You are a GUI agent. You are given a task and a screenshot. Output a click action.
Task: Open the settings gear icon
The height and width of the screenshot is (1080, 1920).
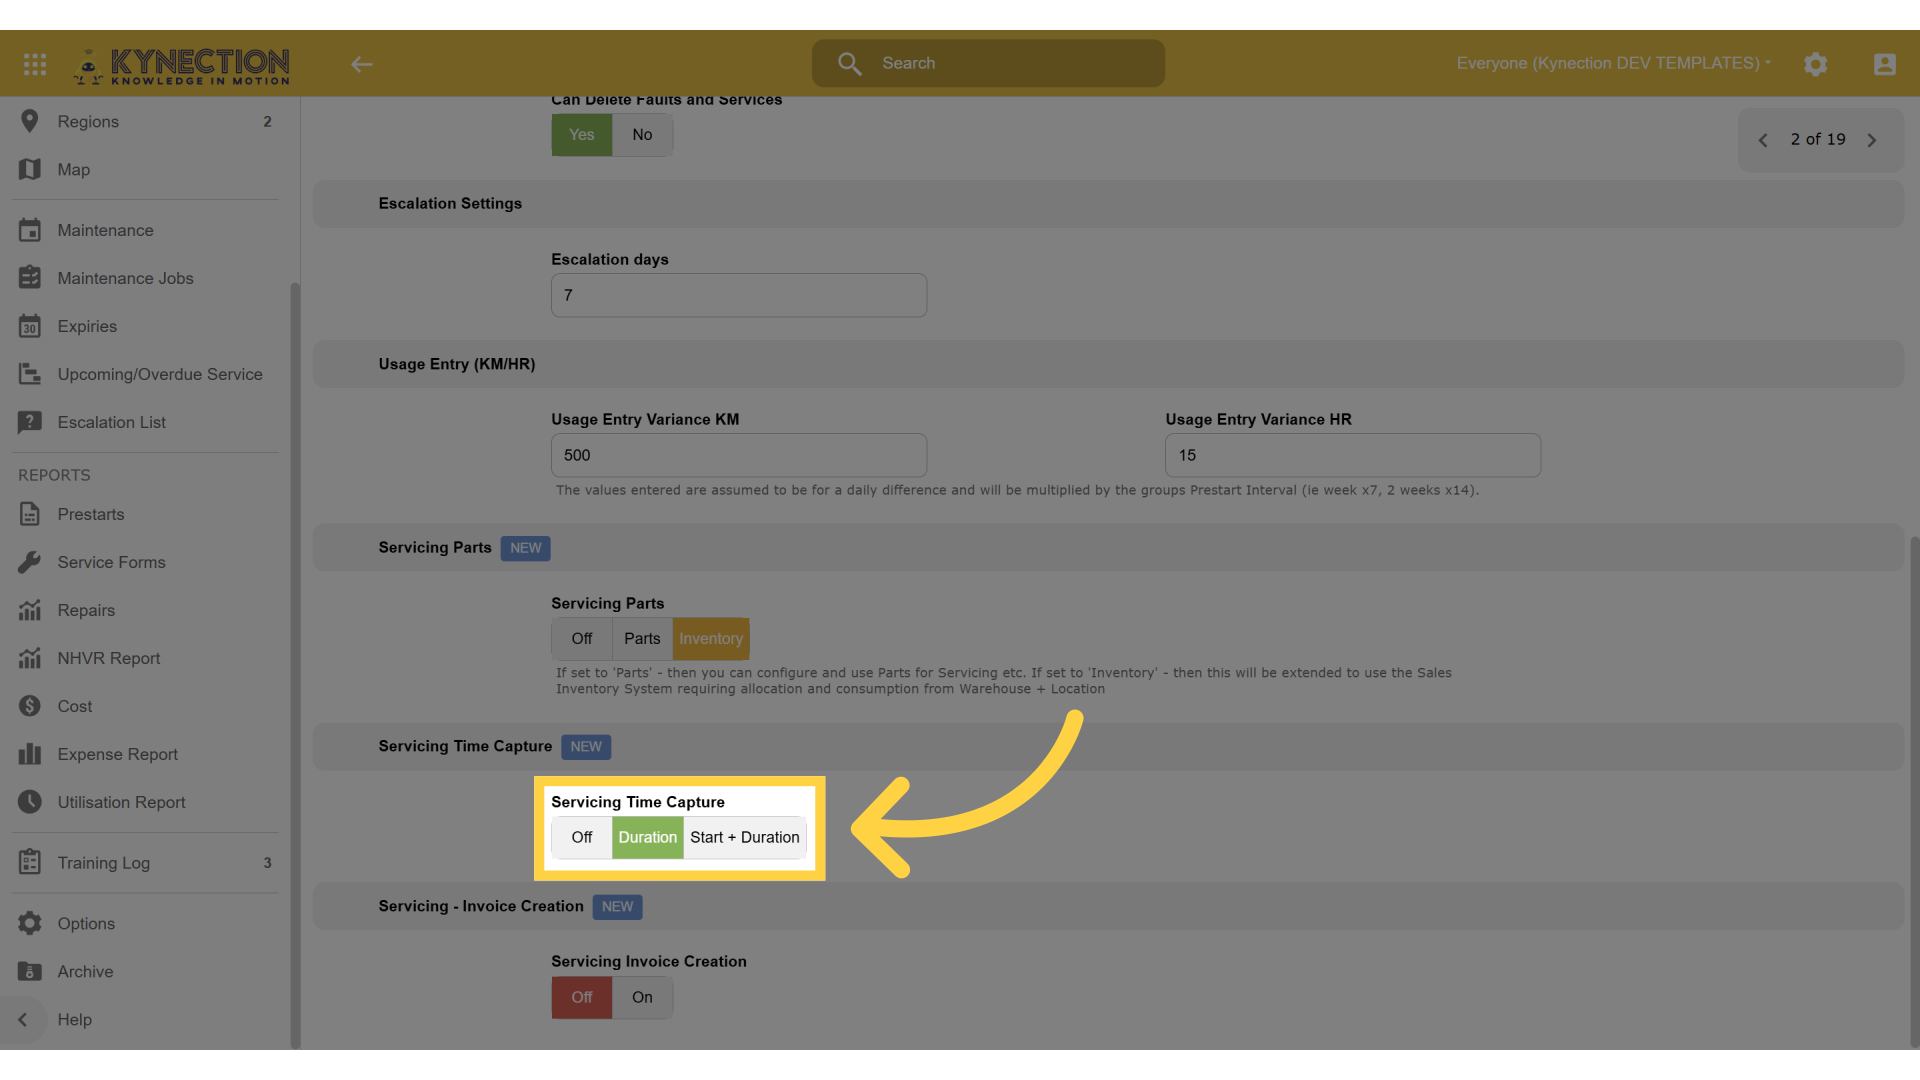click(1815, 64)
